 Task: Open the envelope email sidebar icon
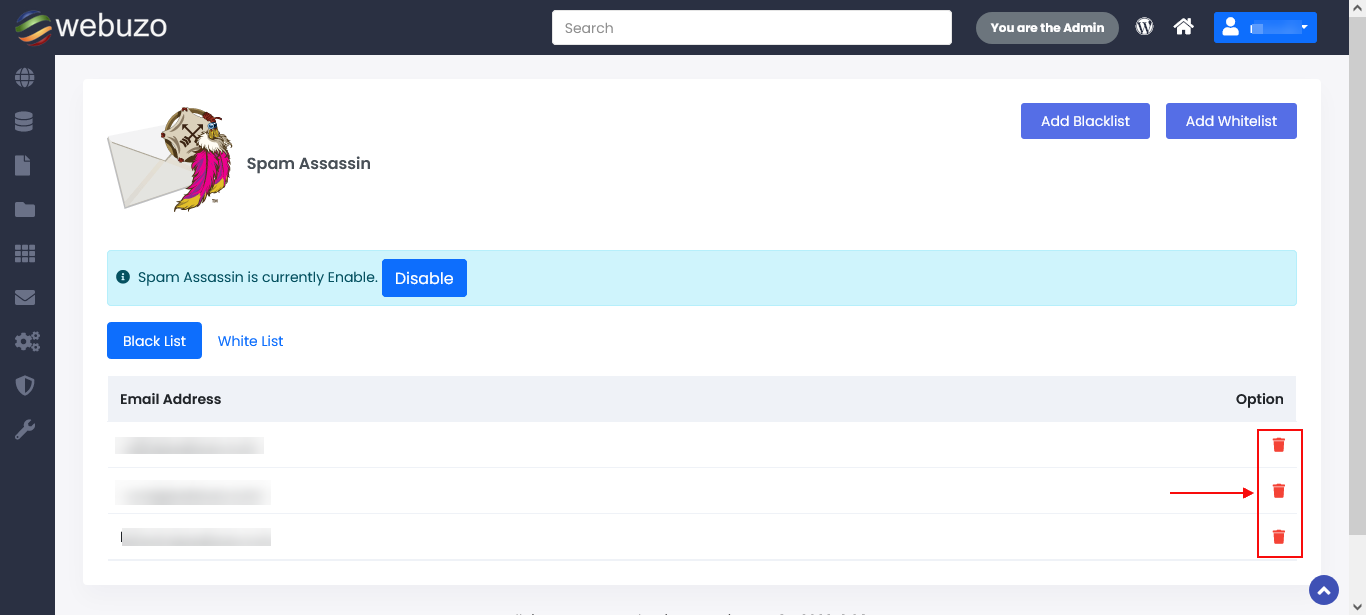tap(25, 298)
